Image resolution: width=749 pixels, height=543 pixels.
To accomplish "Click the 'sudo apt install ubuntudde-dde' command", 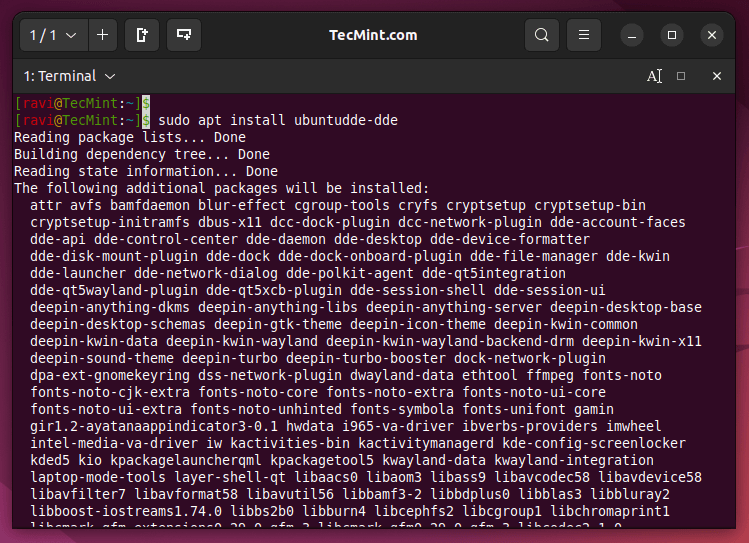I will pyautogui.click(x=278, y=120).
